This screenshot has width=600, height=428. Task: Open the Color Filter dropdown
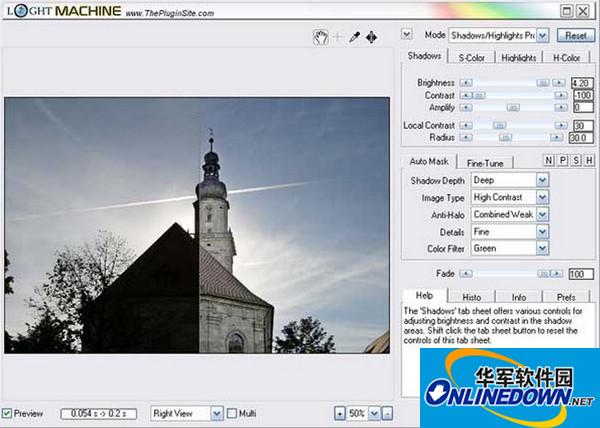tap(543, 248)
